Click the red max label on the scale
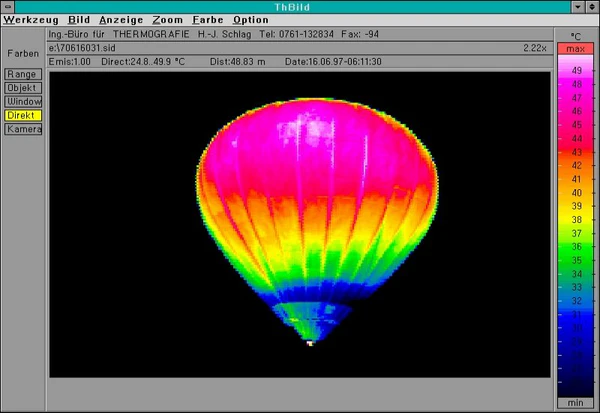 576,49
